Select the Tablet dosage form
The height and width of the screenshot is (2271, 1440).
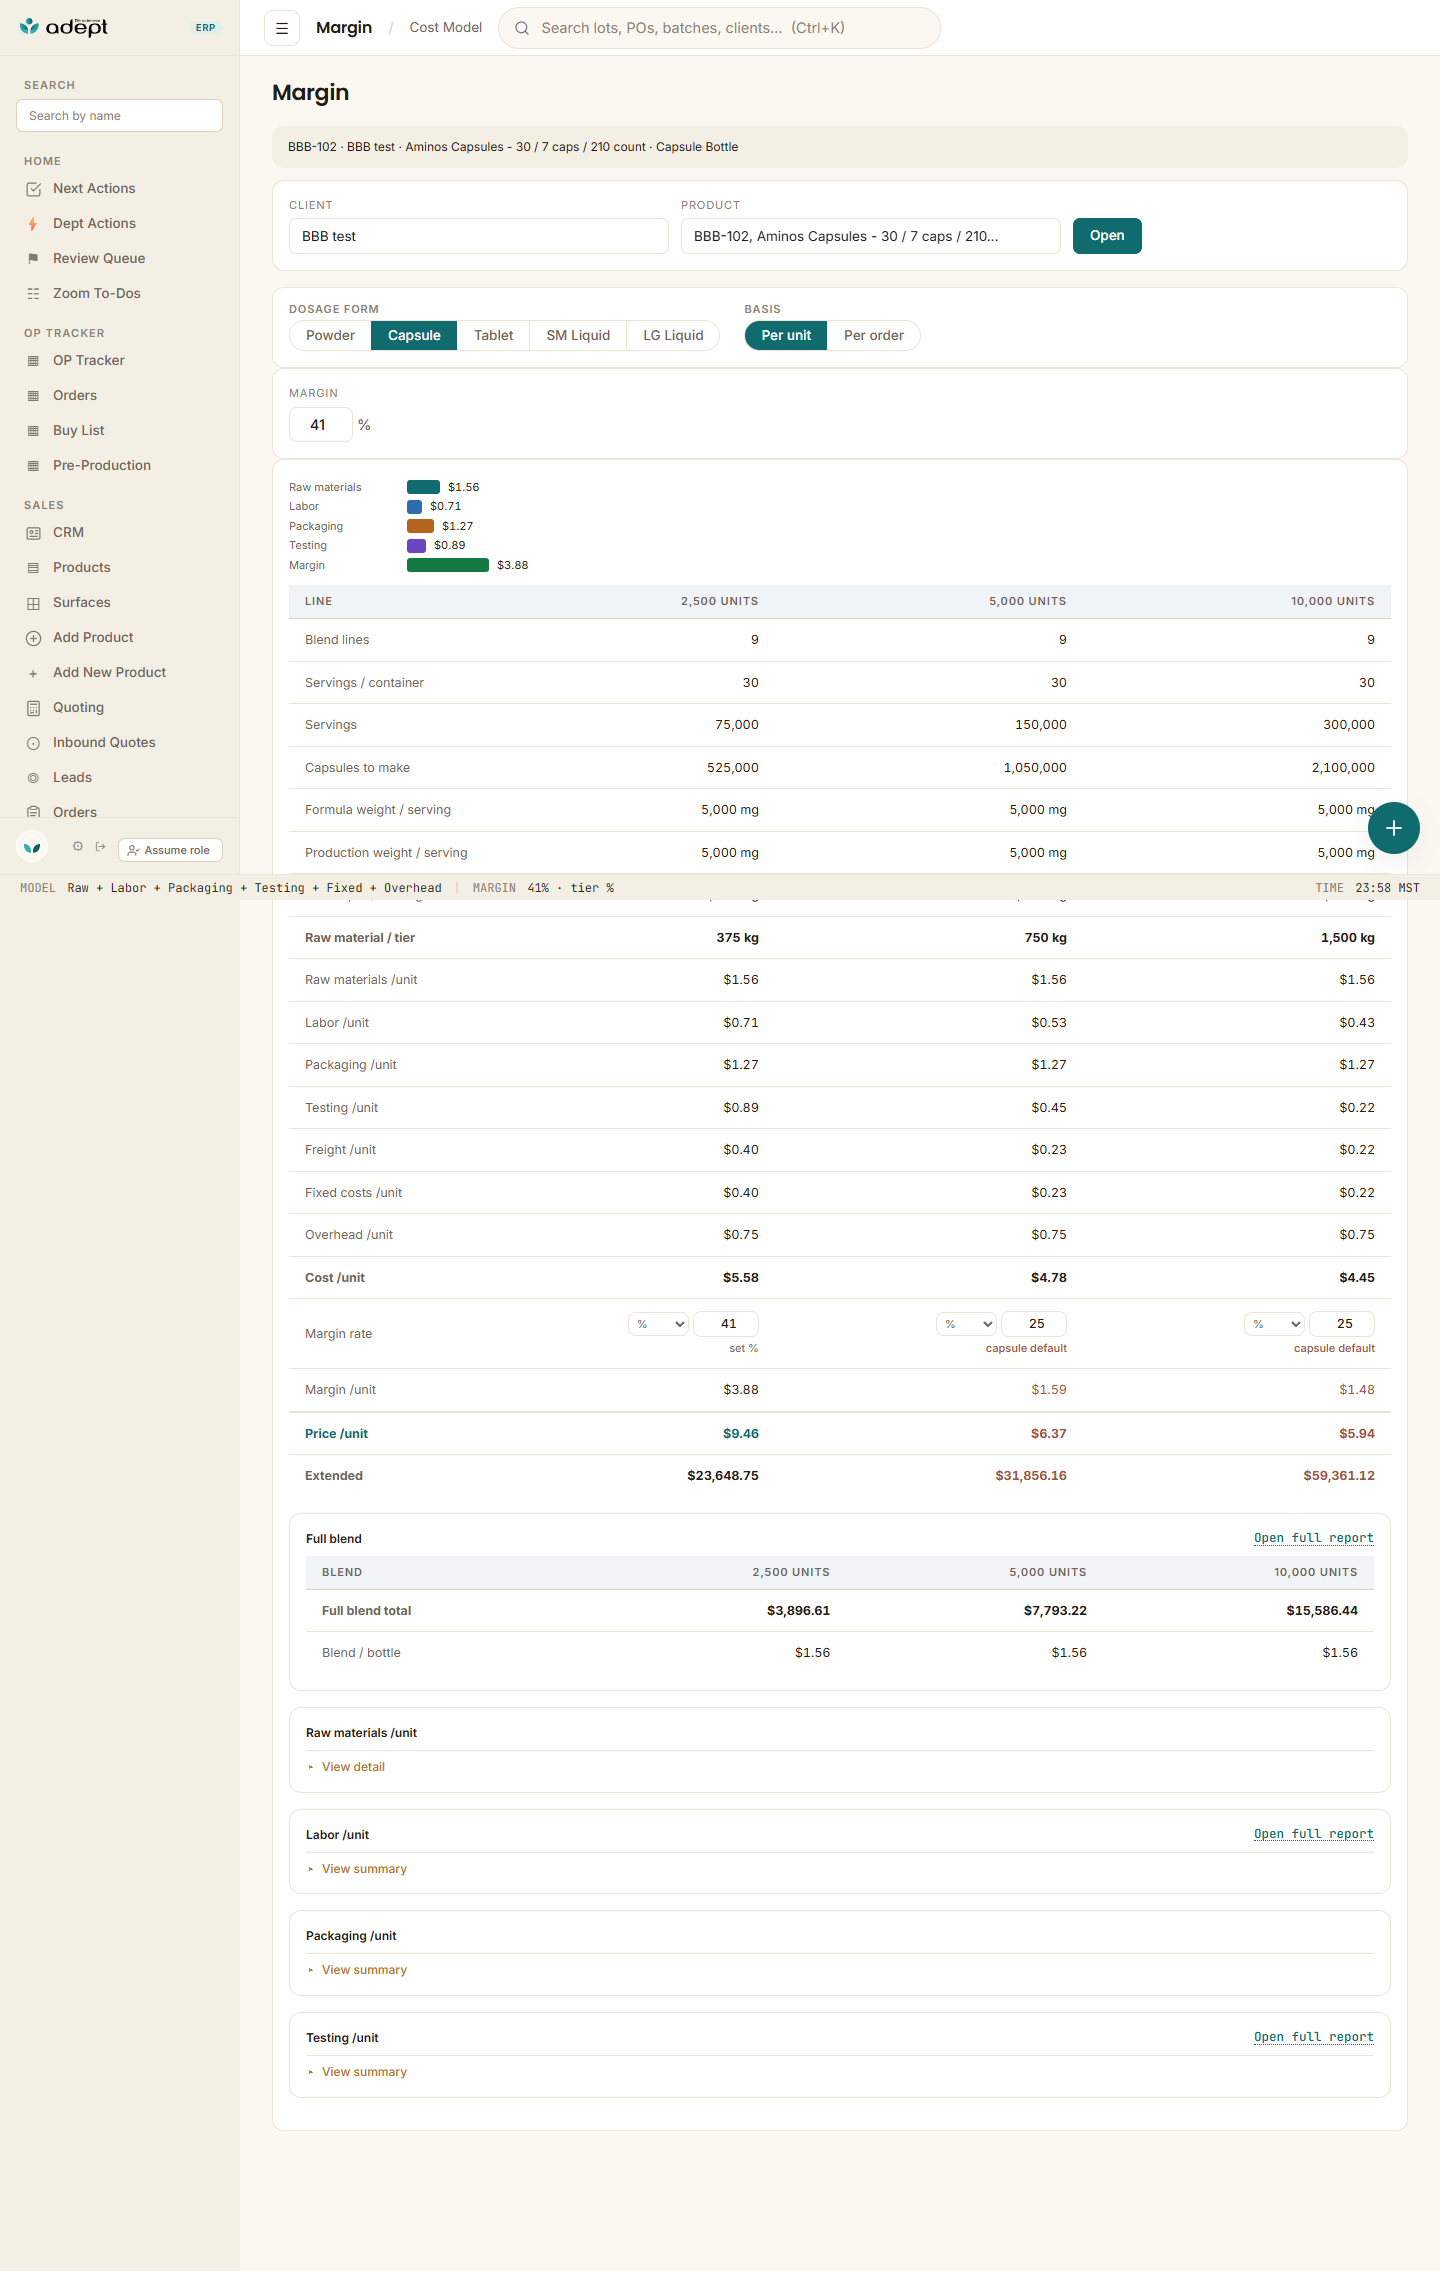(x=493, y=336)
